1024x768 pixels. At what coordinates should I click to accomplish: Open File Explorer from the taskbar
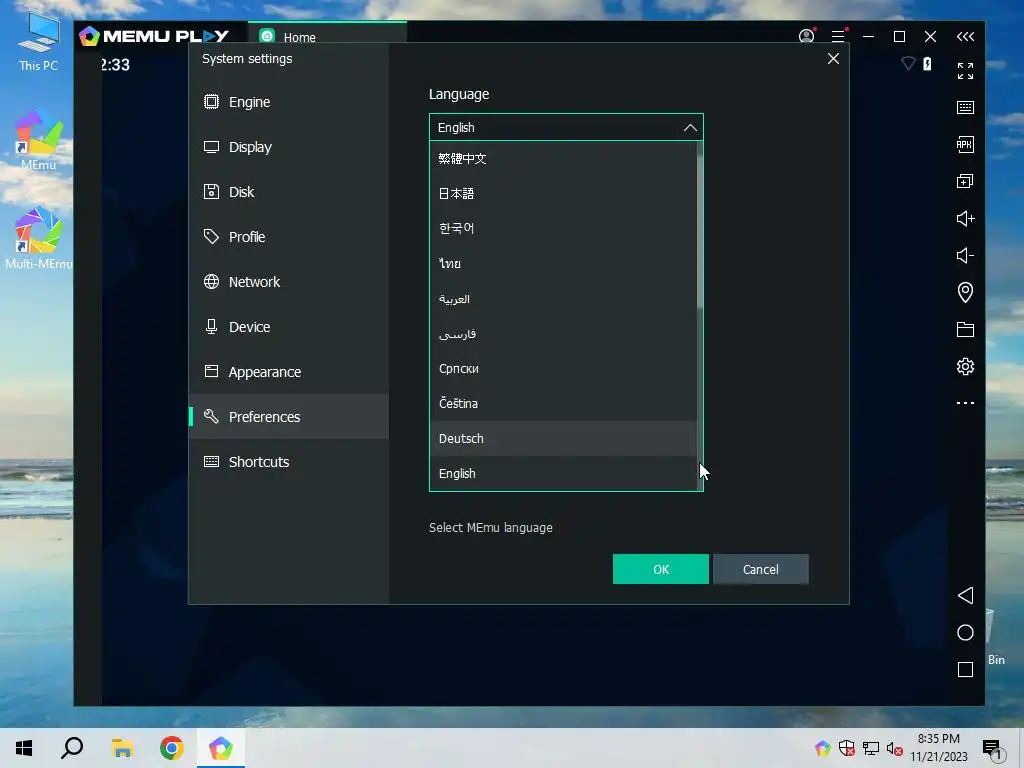pos(122,748)
